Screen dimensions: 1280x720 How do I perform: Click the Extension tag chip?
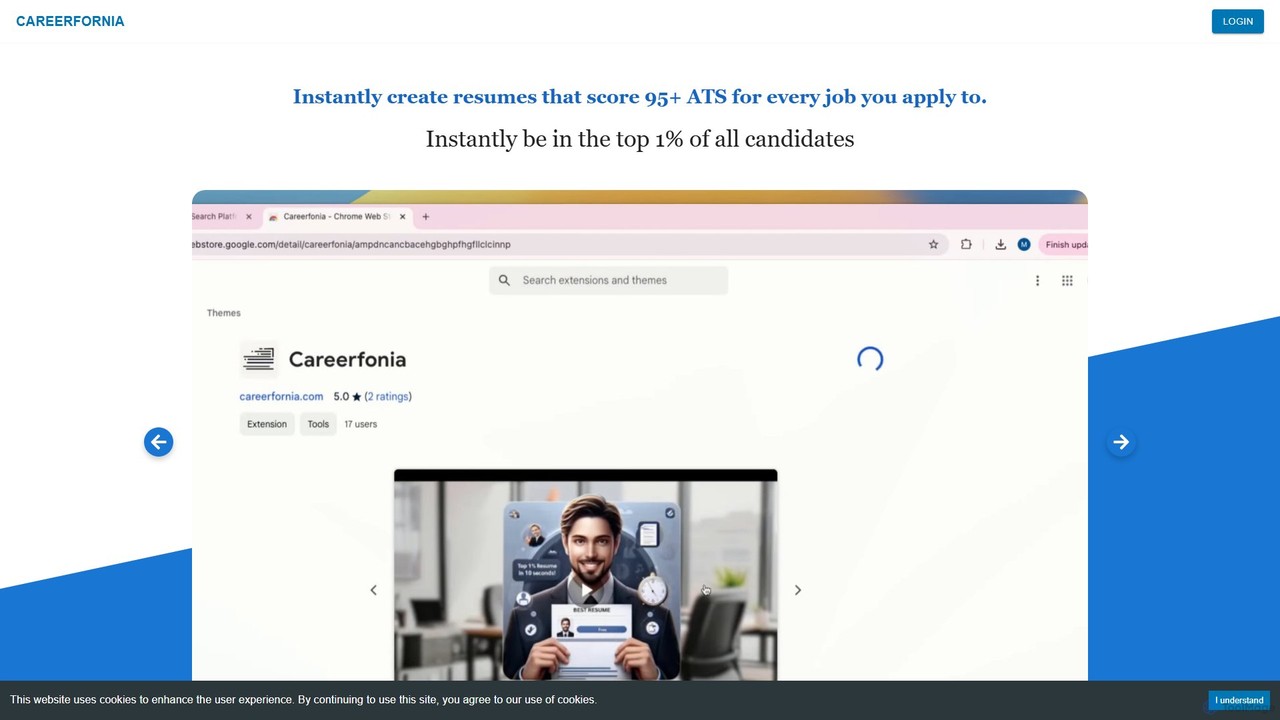point(267,424)
